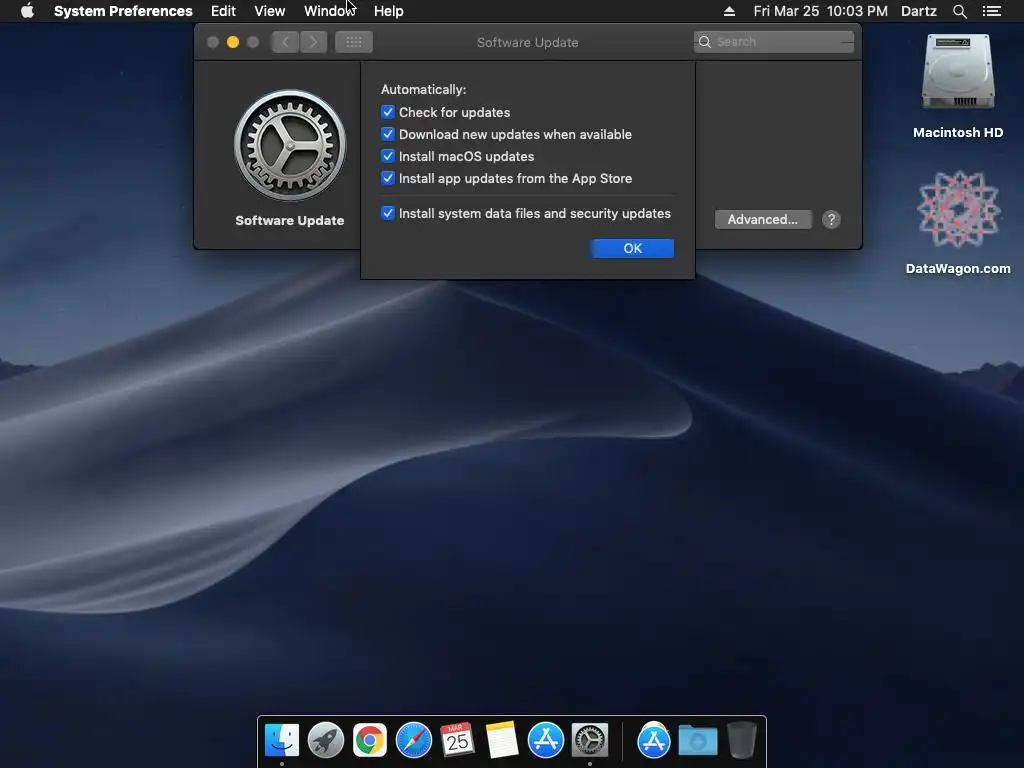This screenshot has height=768, width=1024.
Task: Click the Advanced... button
Action: click(763, 219)
